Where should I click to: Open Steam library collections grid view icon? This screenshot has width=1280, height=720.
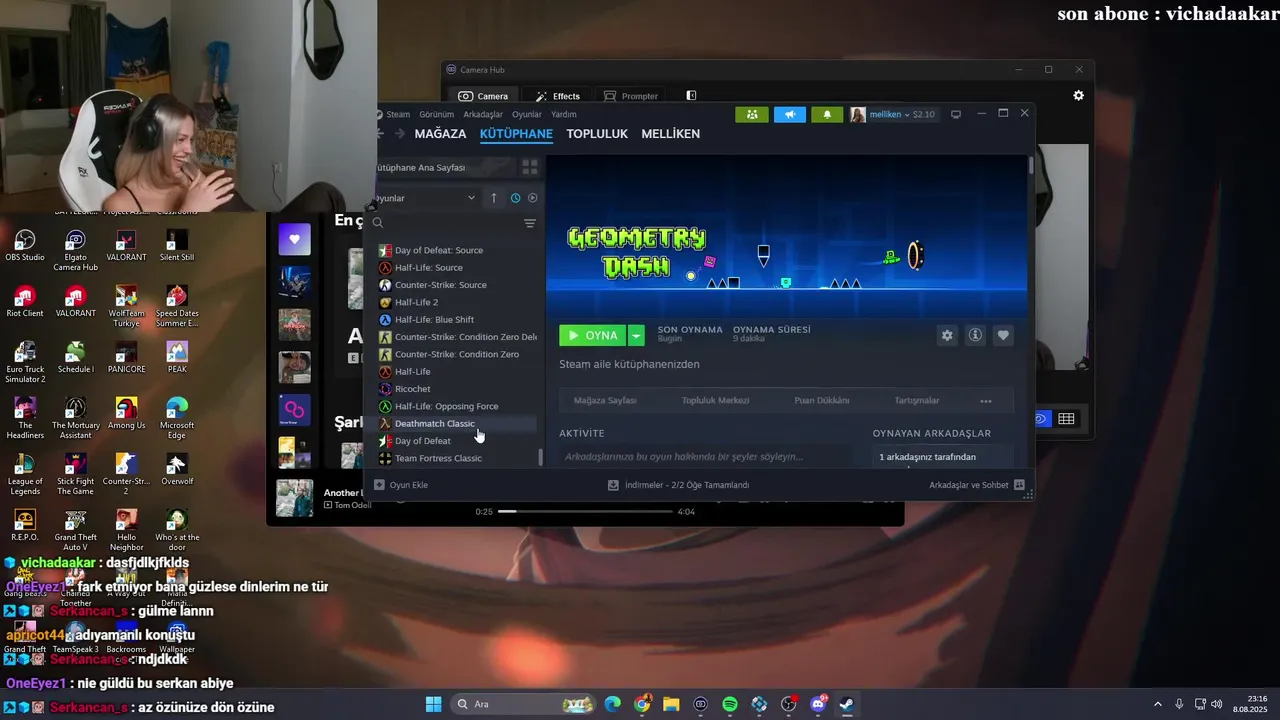click(530, 167)
